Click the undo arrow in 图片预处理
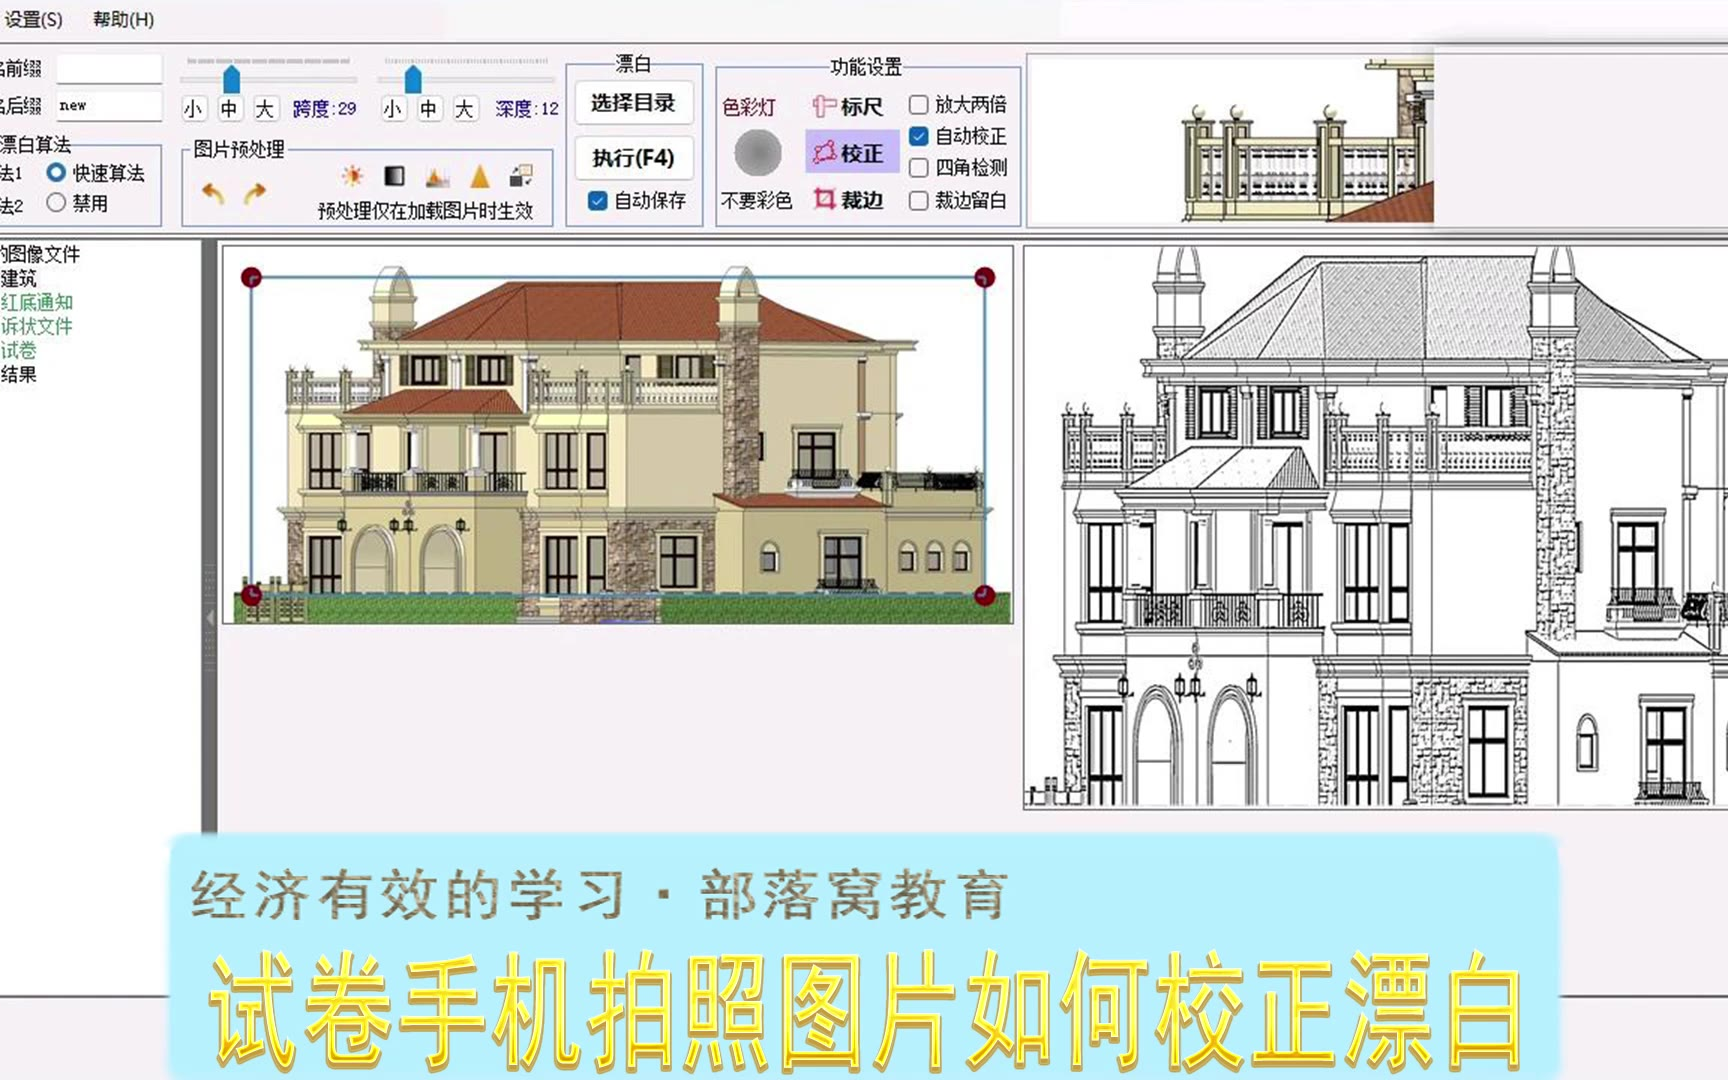This screenshot has height=1080, width=1728. pyautogui.click(x=213, y=191)
